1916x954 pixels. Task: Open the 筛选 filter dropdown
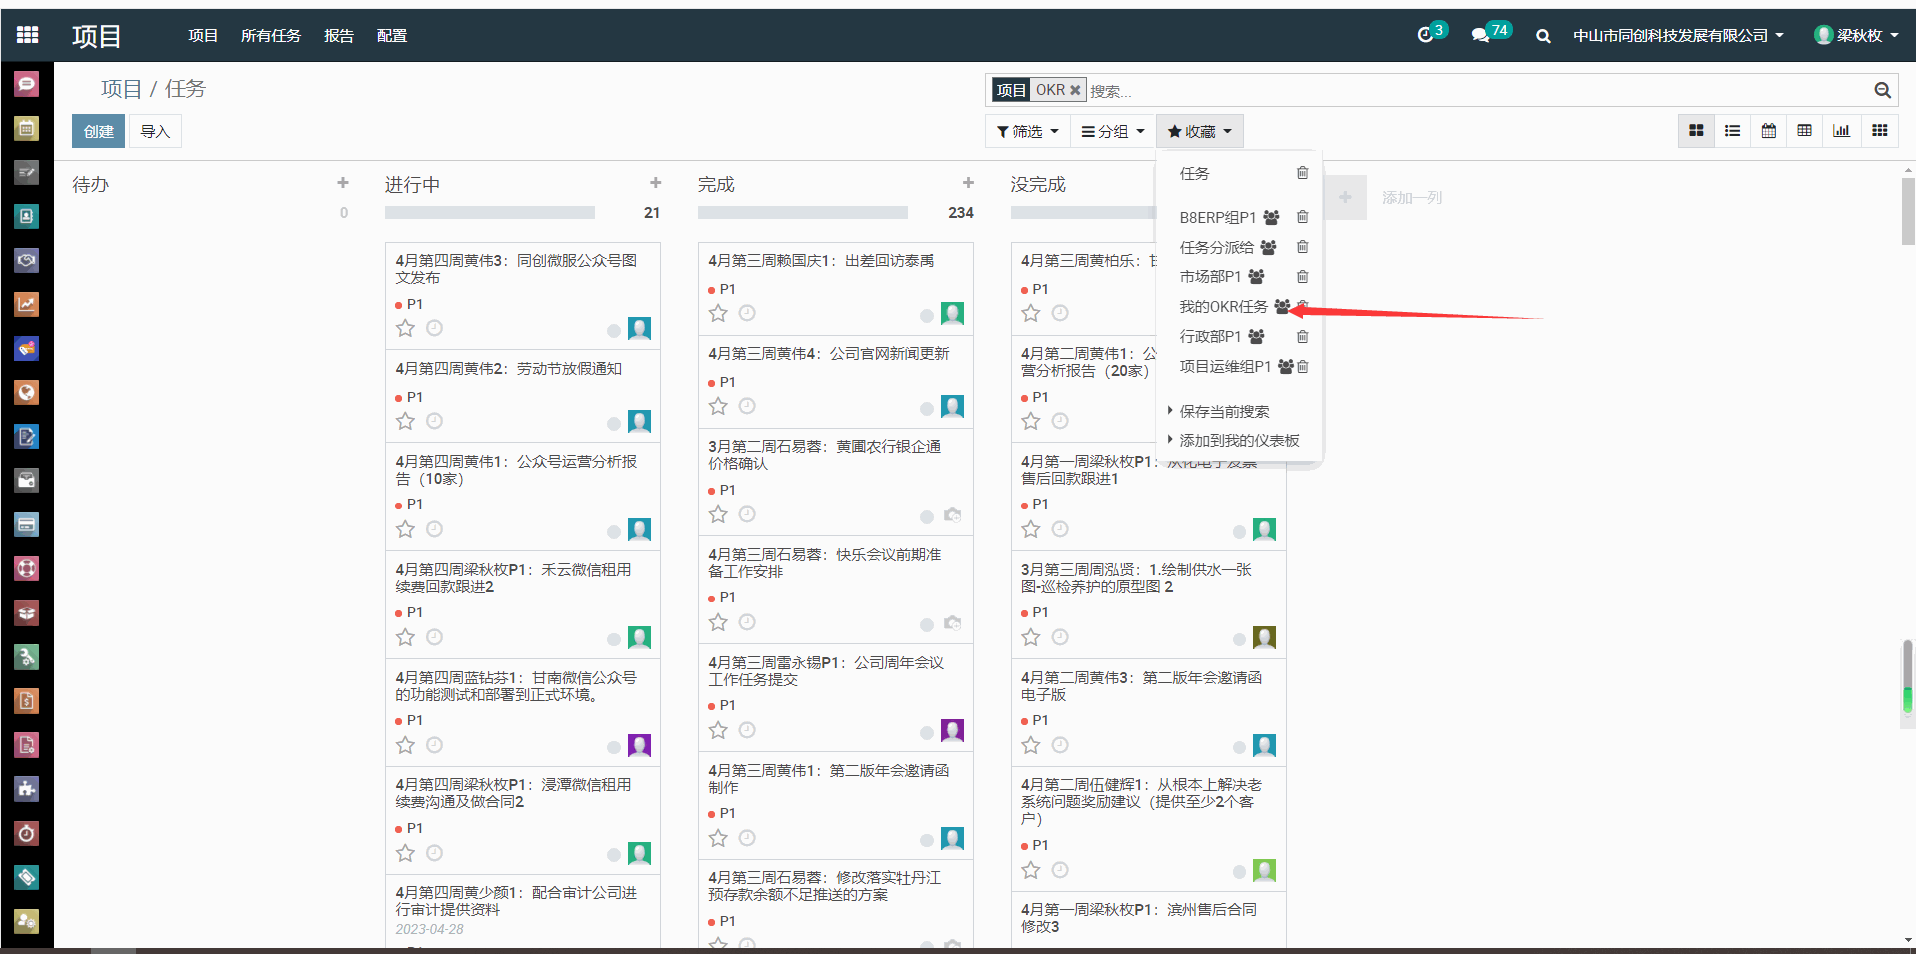click(1027, 131)
